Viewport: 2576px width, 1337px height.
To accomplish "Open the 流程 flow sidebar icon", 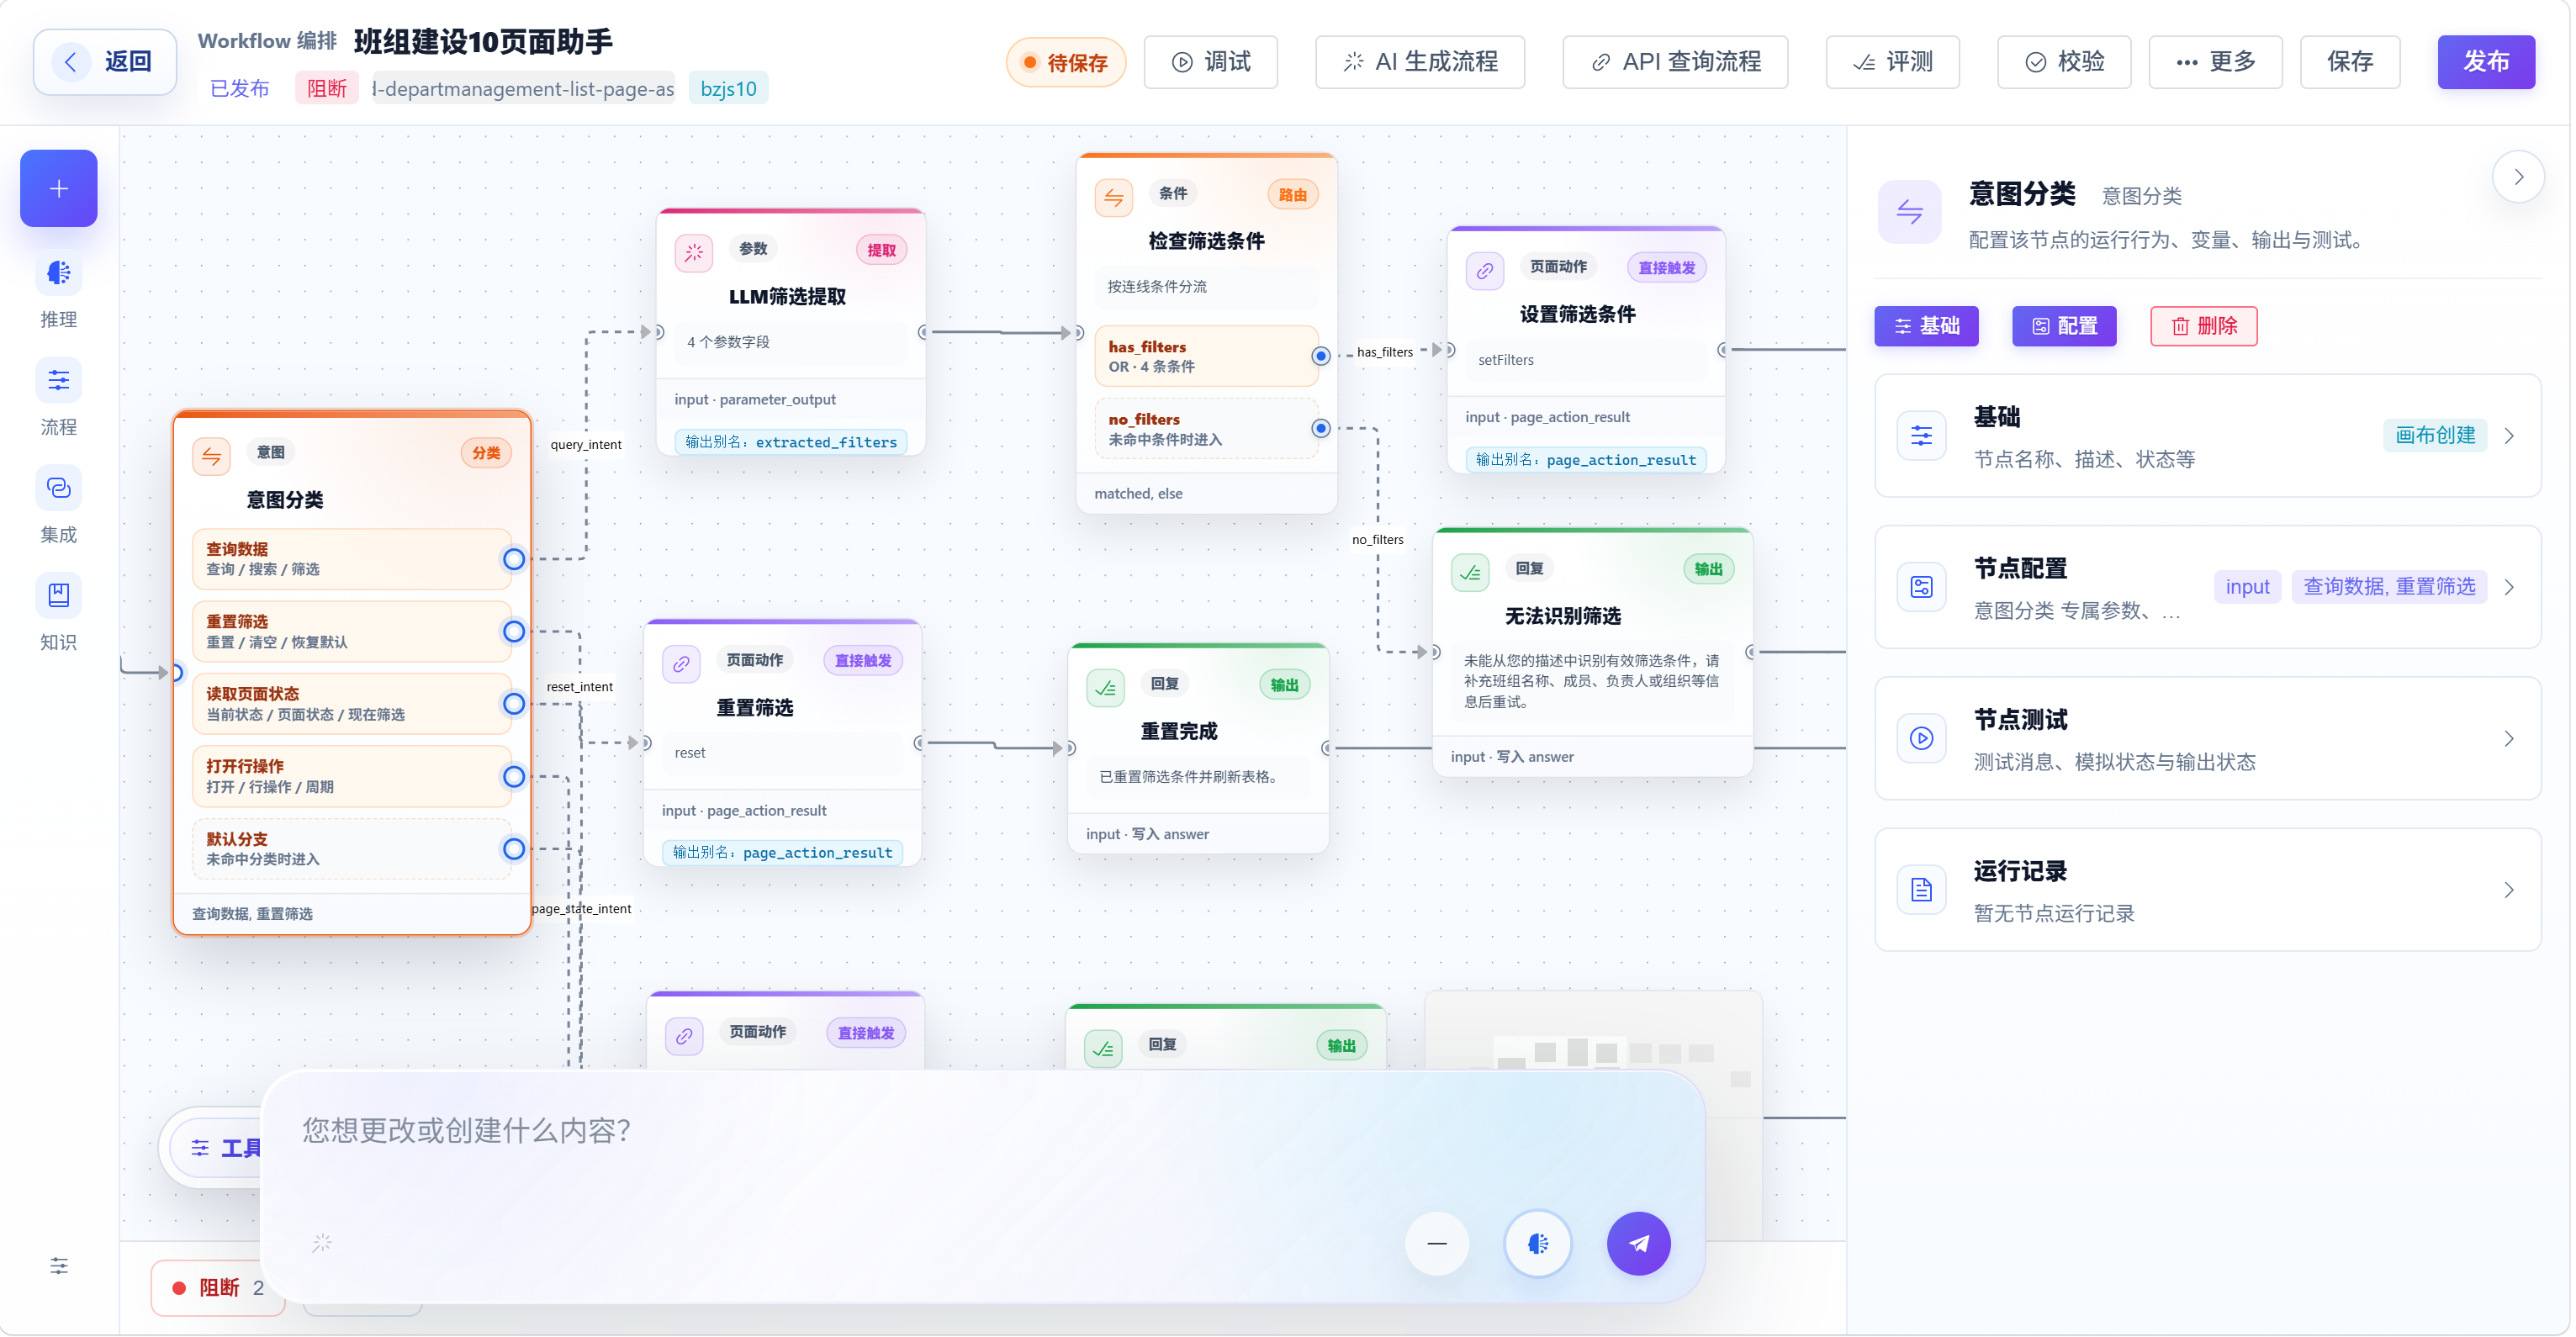I will (59, 381).
